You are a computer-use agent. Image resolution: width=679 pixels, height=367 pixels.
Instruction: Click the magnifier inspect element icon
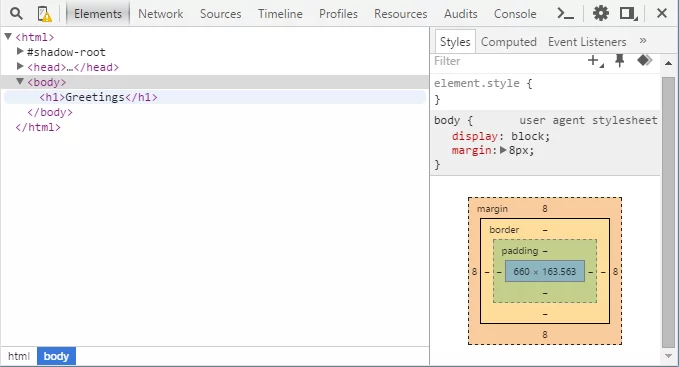pos(16,14)
